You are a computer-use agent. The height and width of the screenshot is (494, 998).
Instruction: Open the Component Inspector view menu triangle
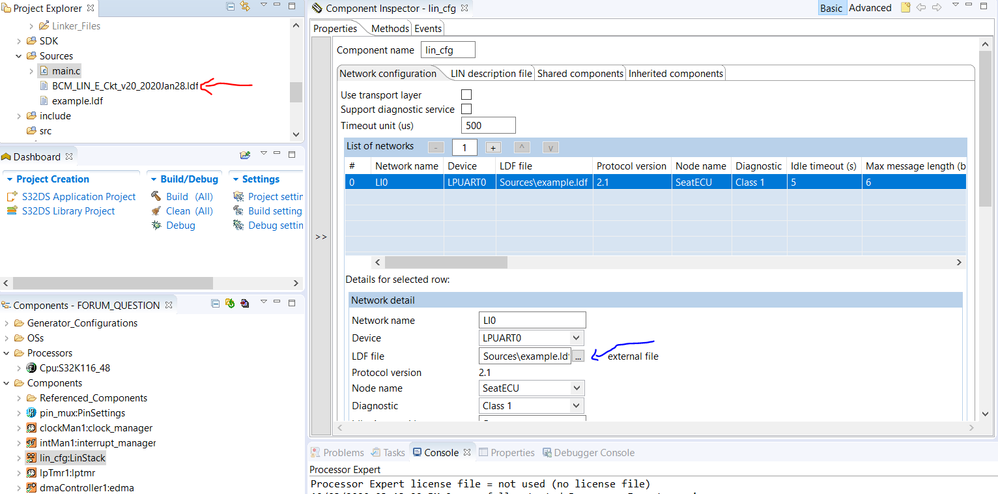(955, 6)
